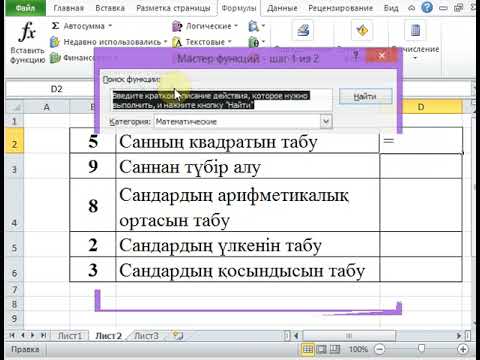Click the Логические question-mark book icon
The image size is (480, 360).
(x=177, y=26)
